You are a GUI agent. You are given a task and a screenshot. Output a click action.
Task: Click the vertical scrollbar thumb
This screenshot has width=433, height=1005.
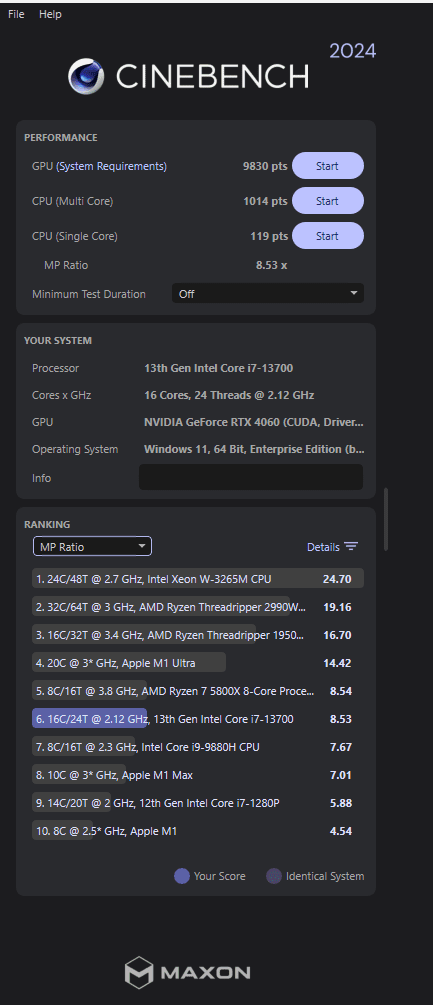click(386, 519)
